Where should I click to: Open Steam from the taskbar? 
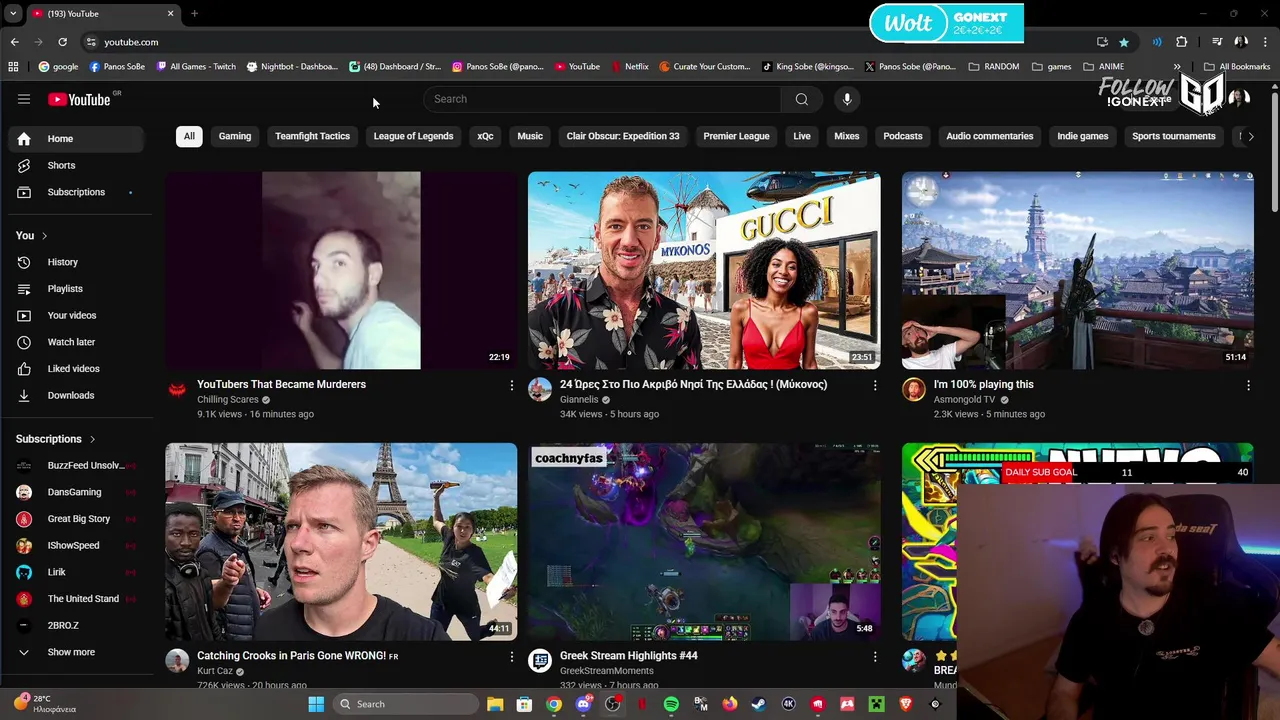tap(759, 704)
